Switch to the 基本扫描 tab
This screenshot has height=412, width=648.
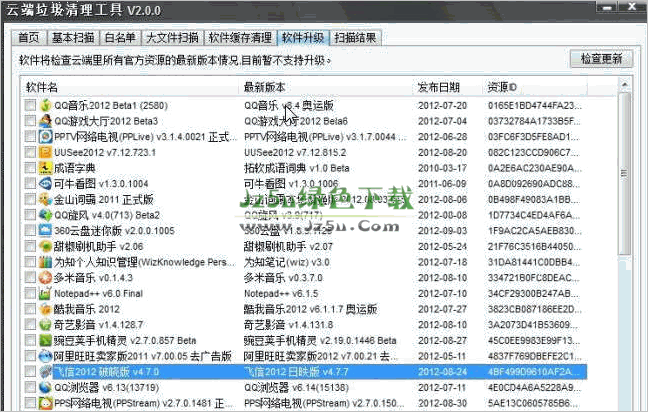73,38
